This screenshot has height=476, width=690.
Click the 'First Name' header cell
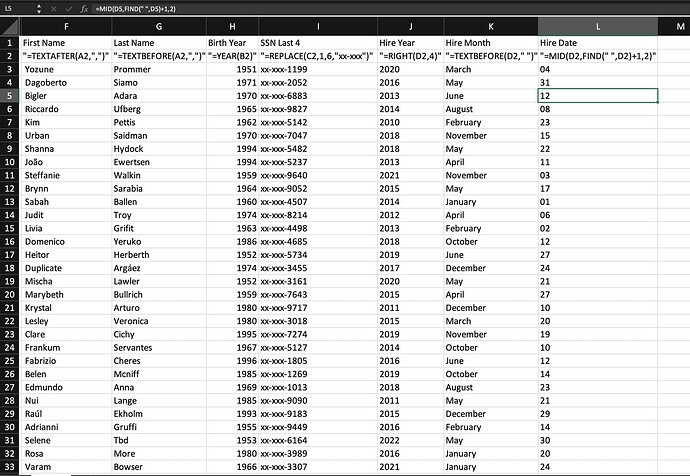66,43
